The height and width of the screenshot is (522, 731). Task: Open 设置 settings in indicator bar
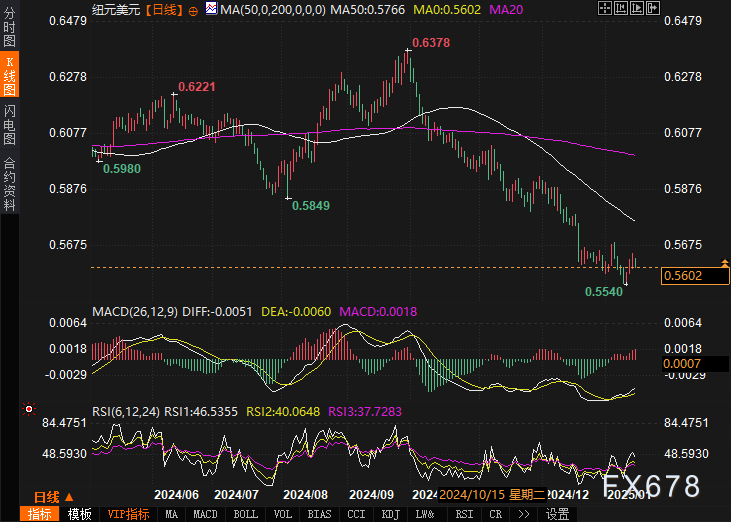pyautogui.click(x=557, y=514)
